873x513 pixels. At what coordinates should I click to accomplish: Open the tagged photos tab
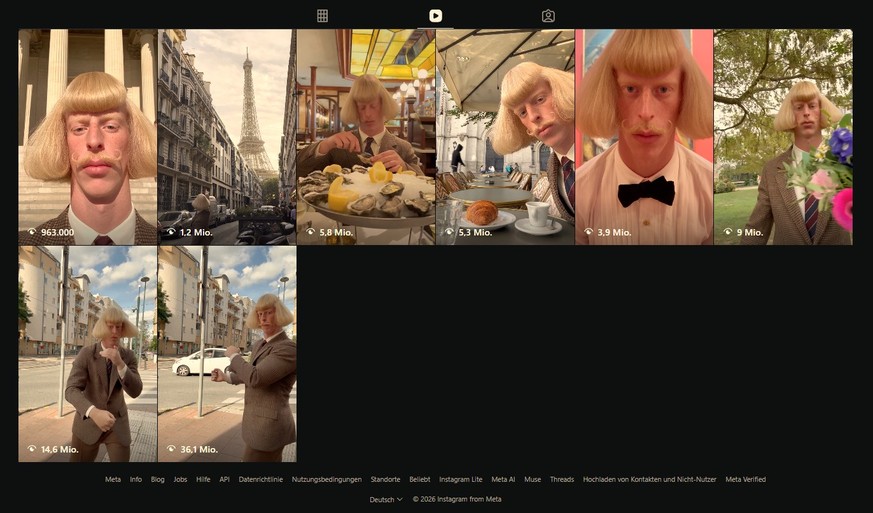coord(548,16)
